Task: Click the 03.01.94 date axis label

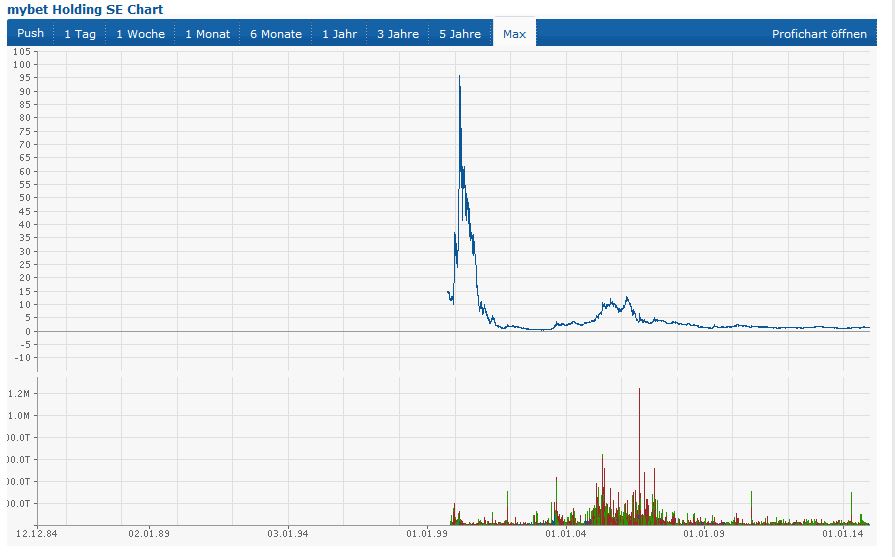Action: (x=288, y=534)
